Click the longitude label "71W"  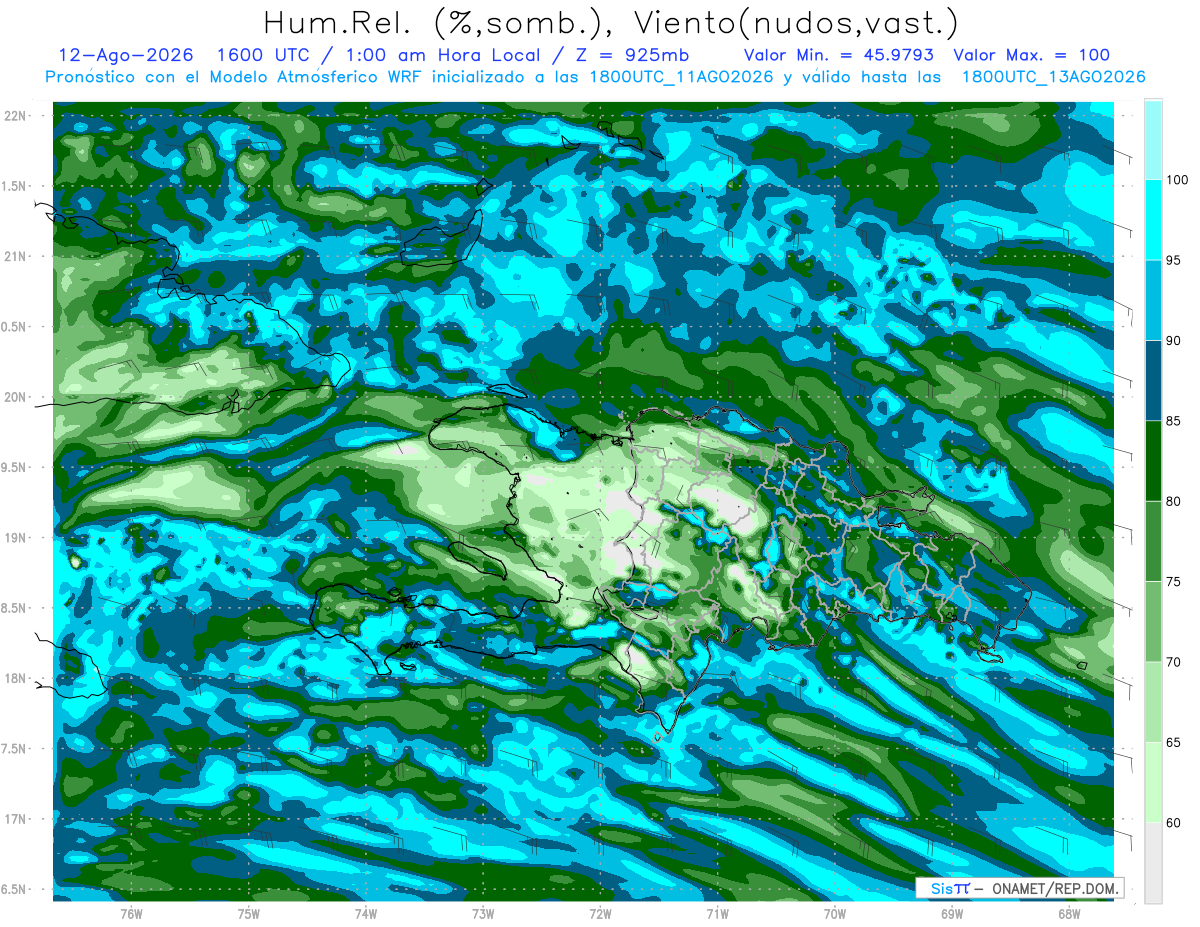717,915
